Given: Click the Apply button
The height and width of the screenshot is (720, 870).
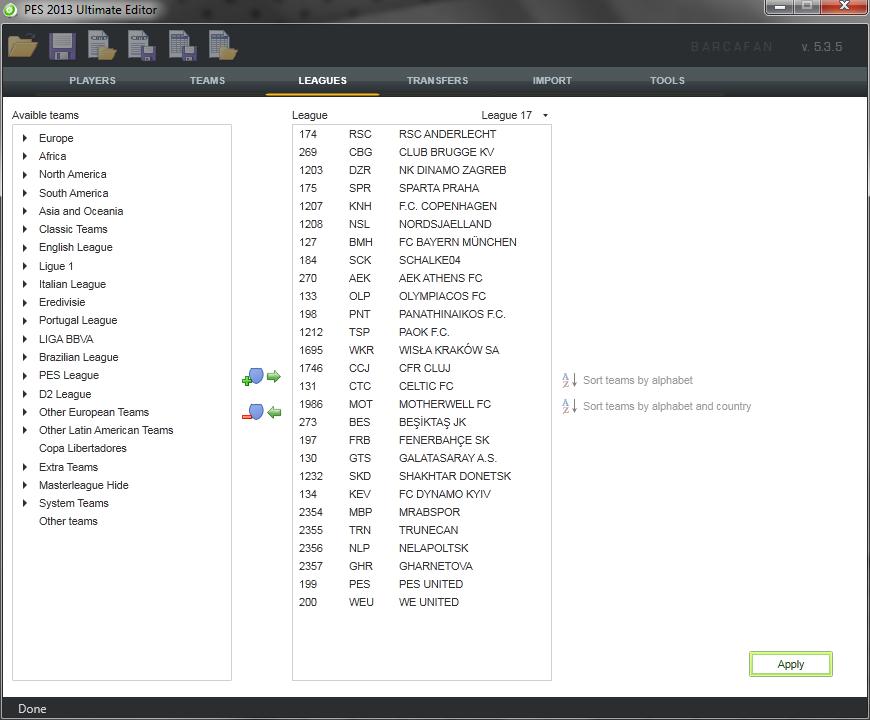Looking at the screenshot, I should pyautogui.click(x=791, y=664).
